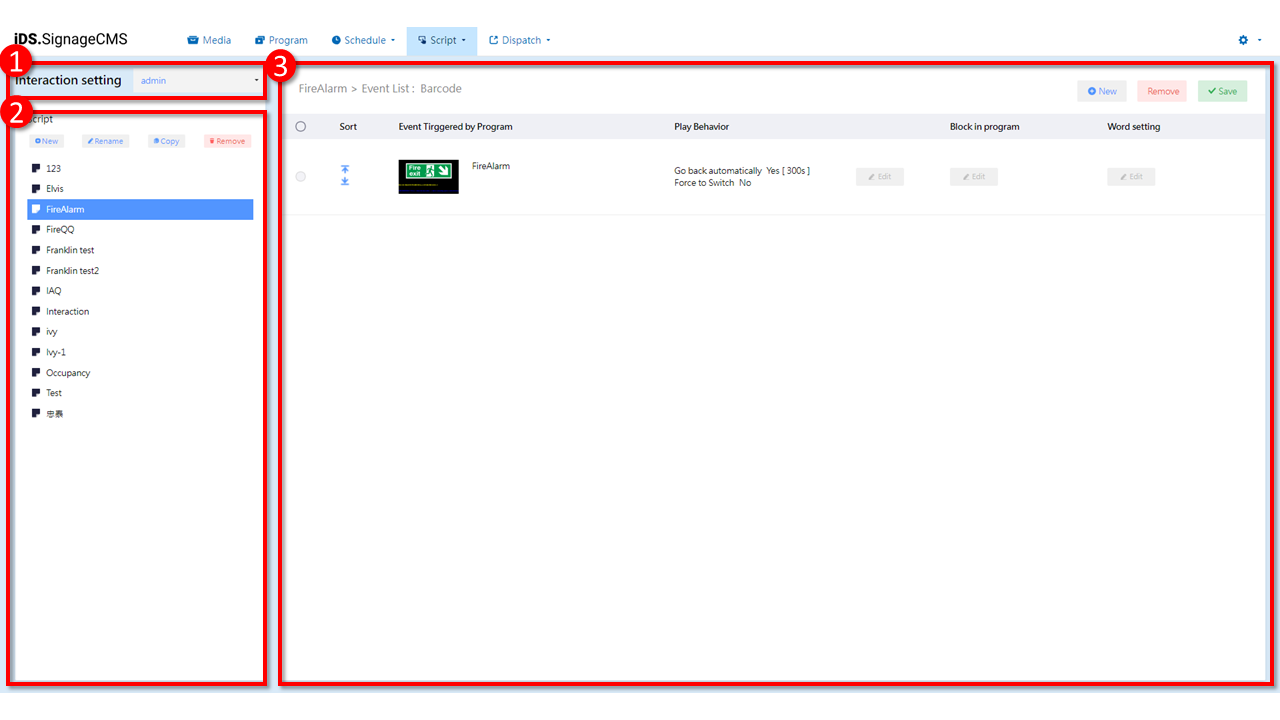The height and width of the screenshot is (720, 1280).
Task: Click the settings gear icon
Action: click(x=1243, y=40)
